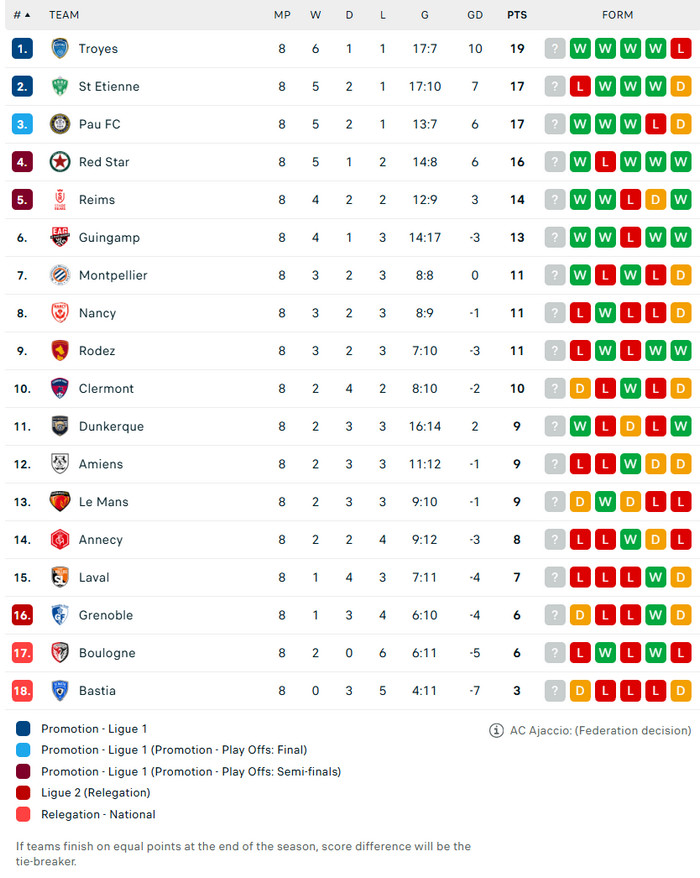Open the Pau FC team logo

[59, 124]
